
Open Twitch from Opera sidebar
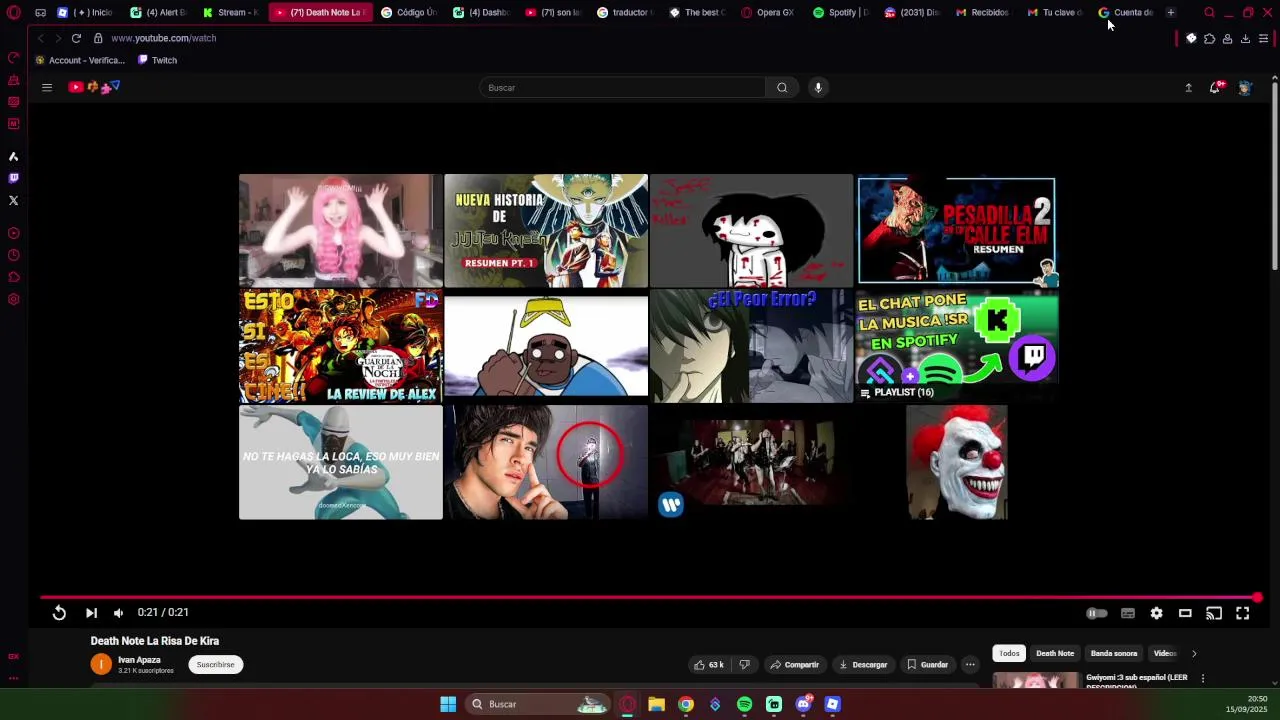coord(13,179)
